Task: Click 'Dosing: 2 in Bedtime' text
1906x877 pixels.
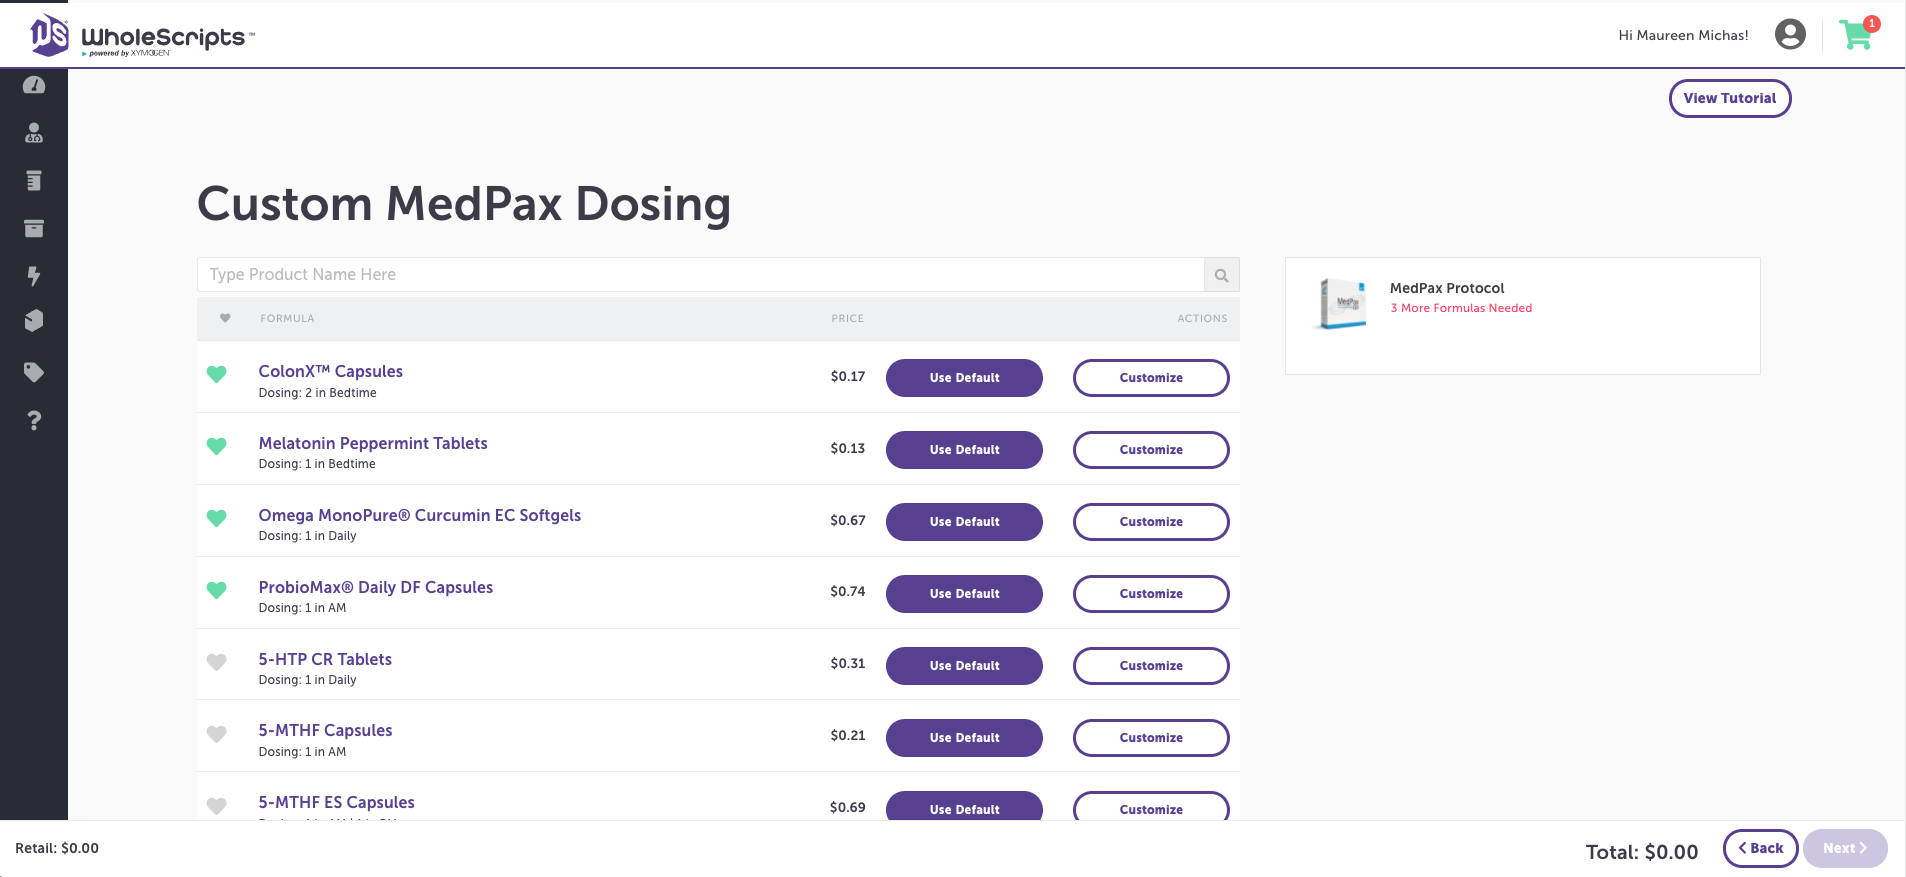Action: point(317,393)
